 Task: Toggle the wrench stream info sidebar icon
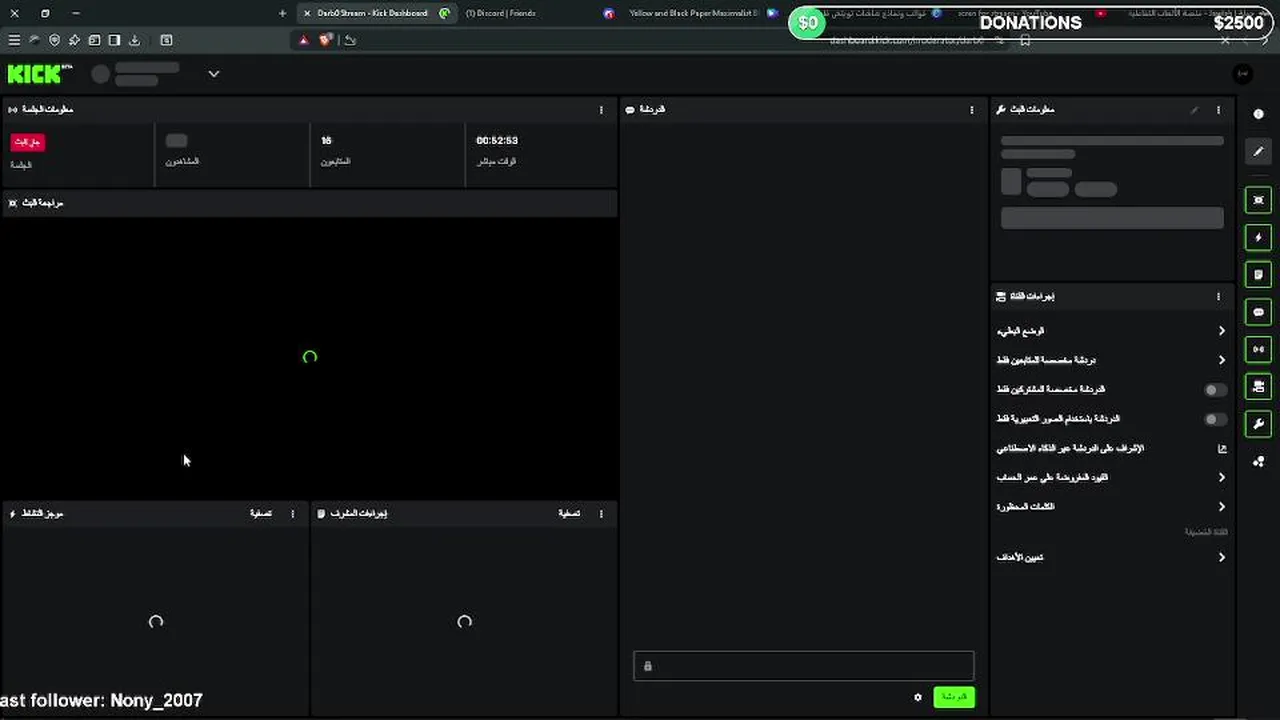(x=1258, y=424)
